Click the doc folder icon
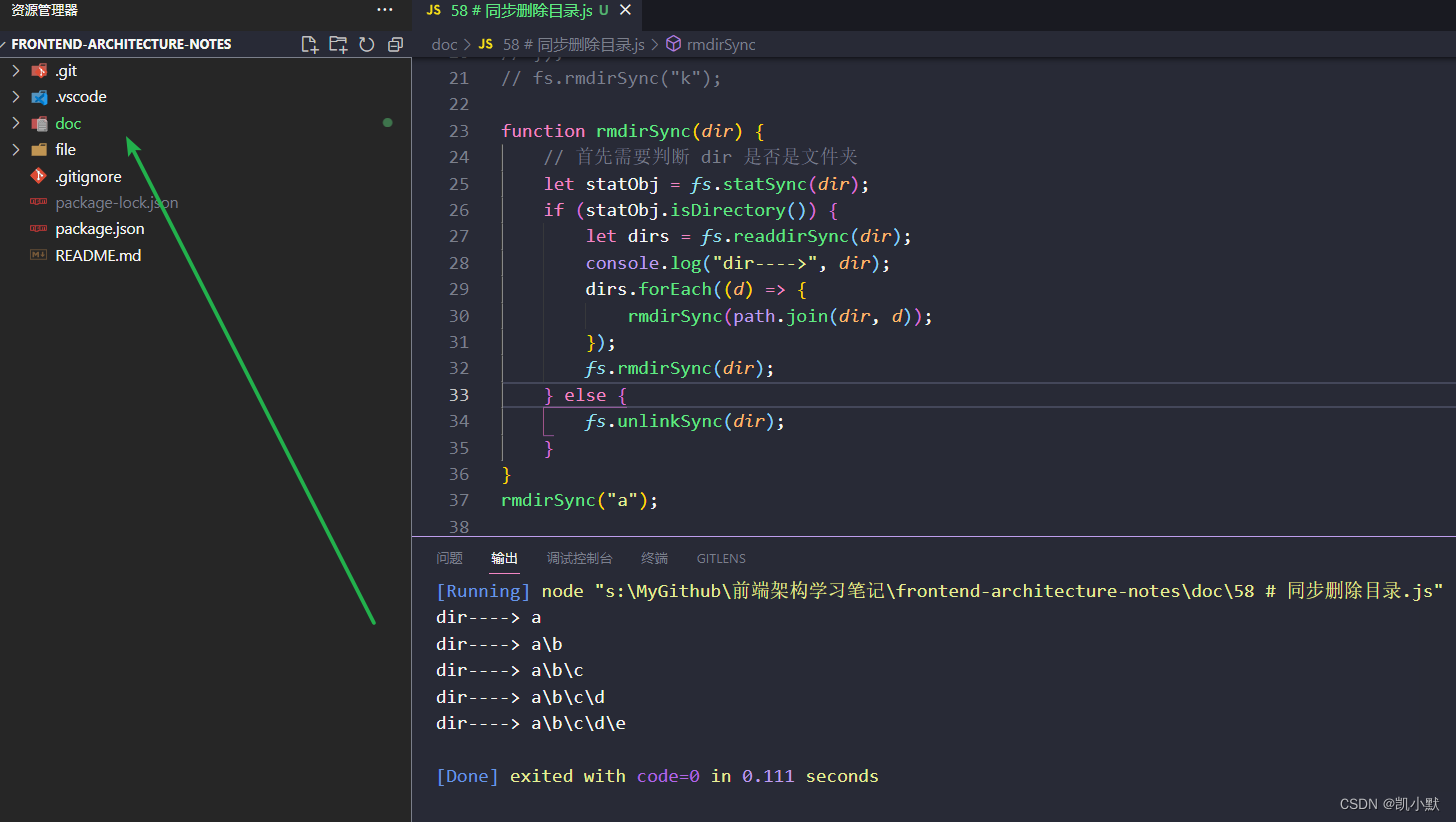The width and height of the screenshot is (1456, 822). tap(39, 123)
